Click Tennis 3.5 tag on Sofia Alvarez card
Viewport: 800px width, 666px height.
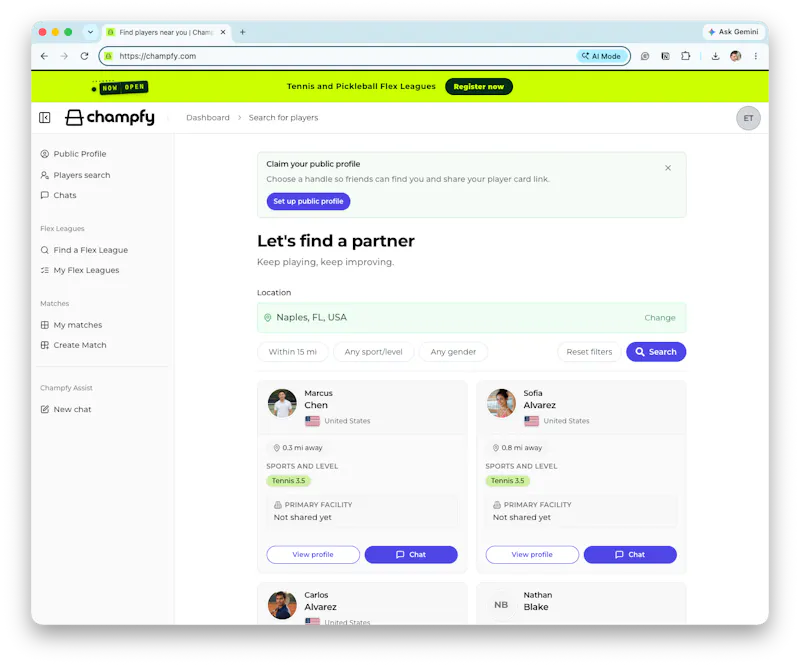tap(508, 481)
